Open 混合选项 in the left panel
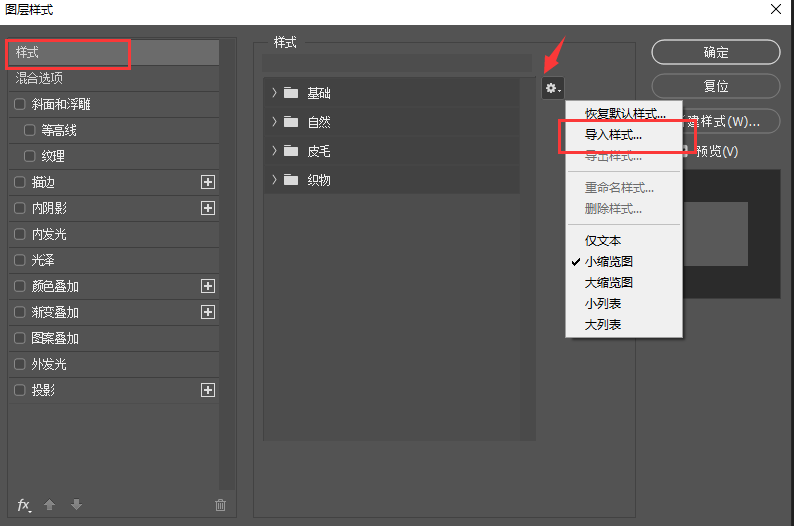 [x=114, y=78]
